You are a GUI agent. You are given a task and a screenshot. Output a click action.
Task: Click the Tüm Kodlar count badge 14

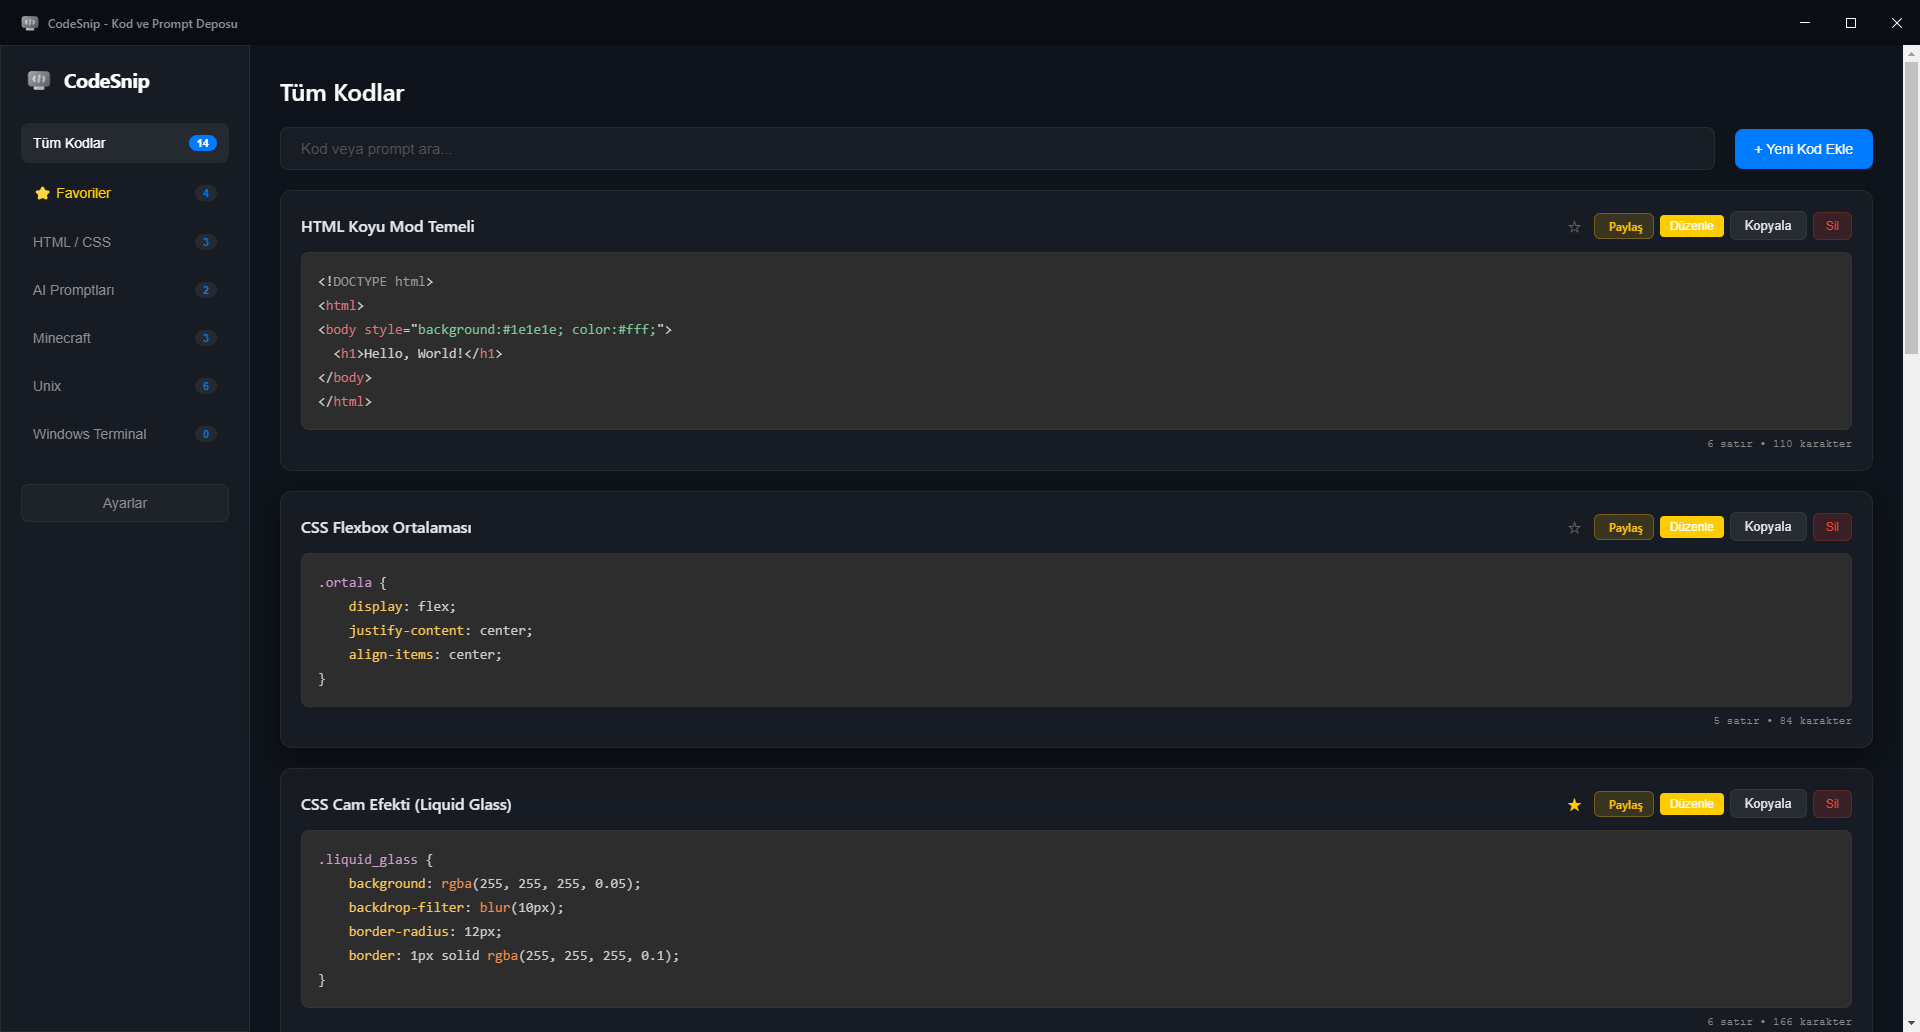coord(203,143)
